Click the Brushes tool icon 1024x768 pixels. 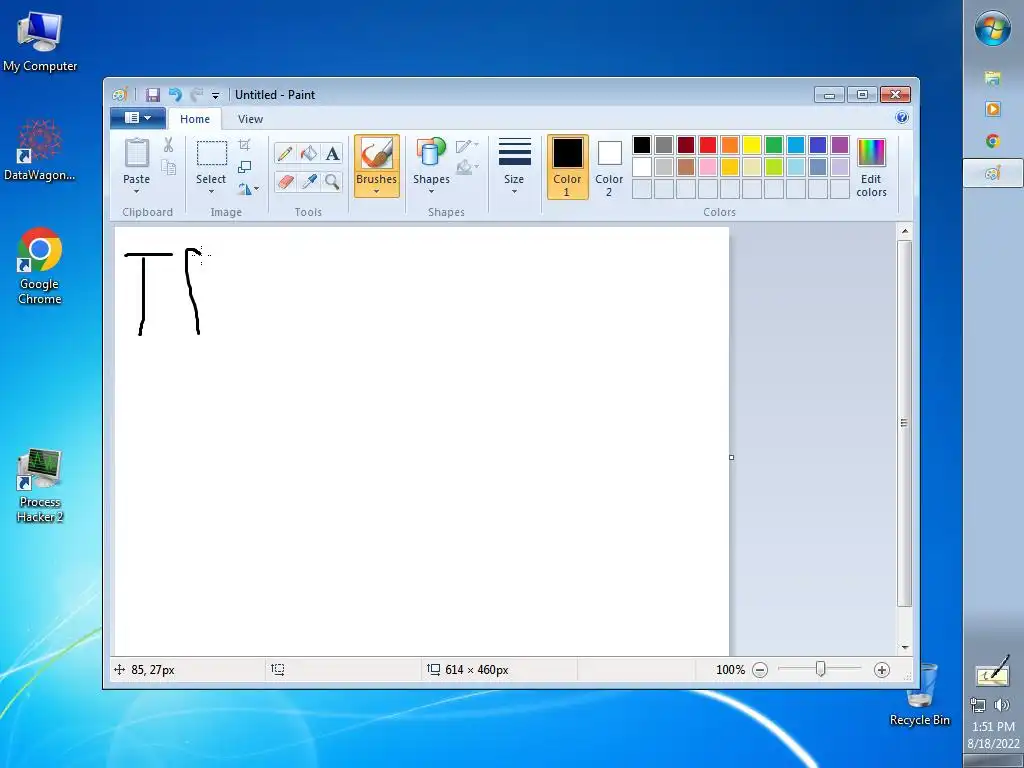tap(377, 155)
